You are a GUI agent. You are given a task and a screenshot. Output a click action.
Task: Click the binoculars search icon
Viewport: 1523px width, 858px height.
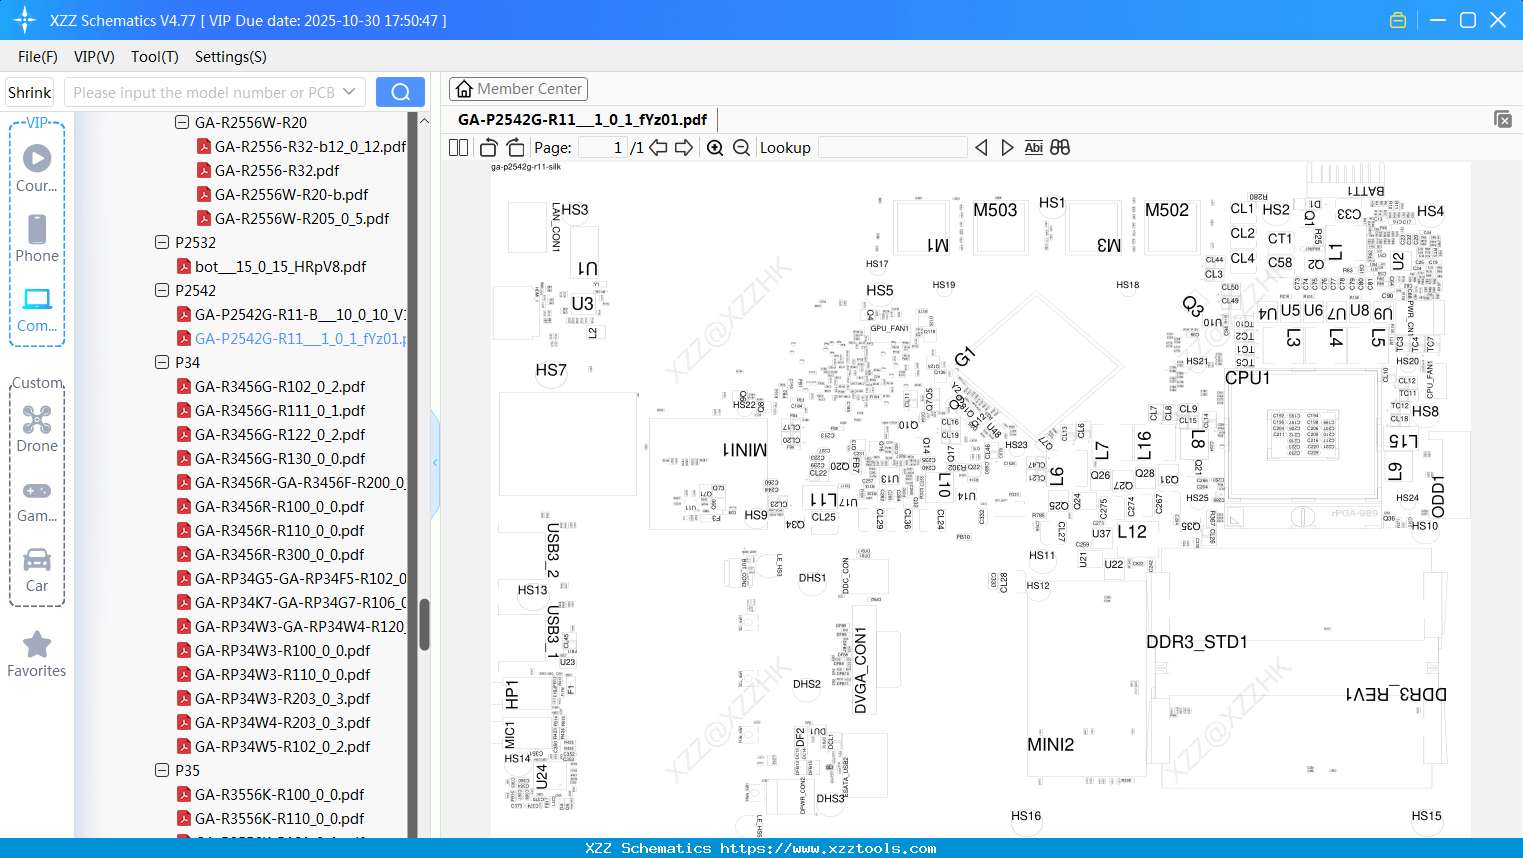1060,147
